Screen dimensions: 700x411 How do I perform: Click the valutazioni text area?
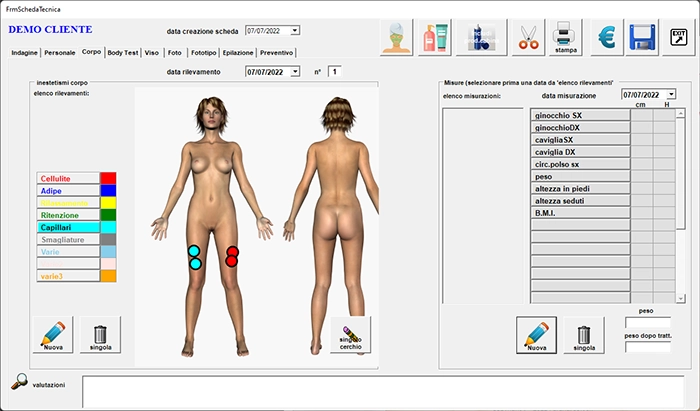click(383, 392)
